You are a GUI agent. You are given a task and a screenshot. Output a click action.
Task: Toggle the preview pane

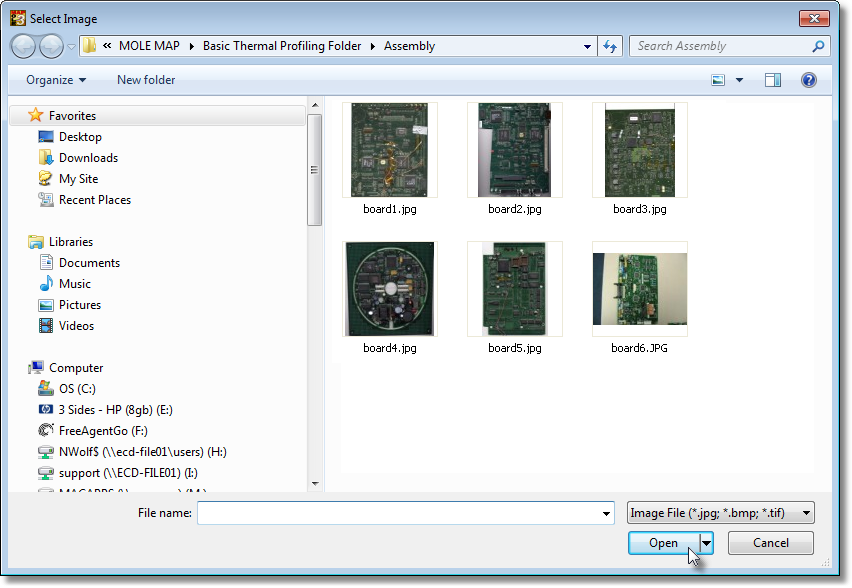(x=773, y=80)
